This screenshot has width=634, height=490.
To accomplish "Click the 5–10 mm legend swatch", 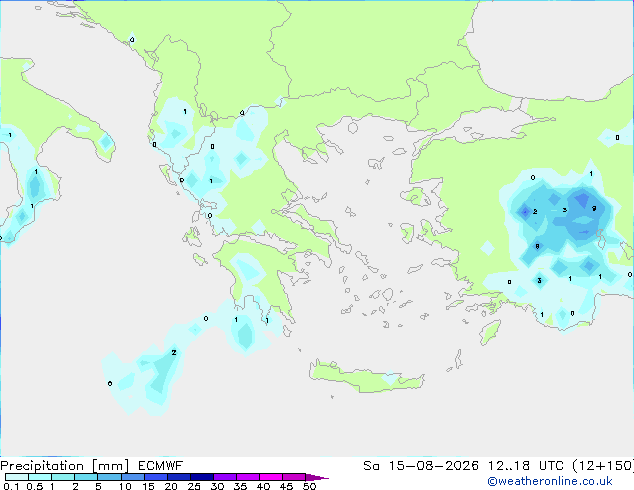I will 109,477.
